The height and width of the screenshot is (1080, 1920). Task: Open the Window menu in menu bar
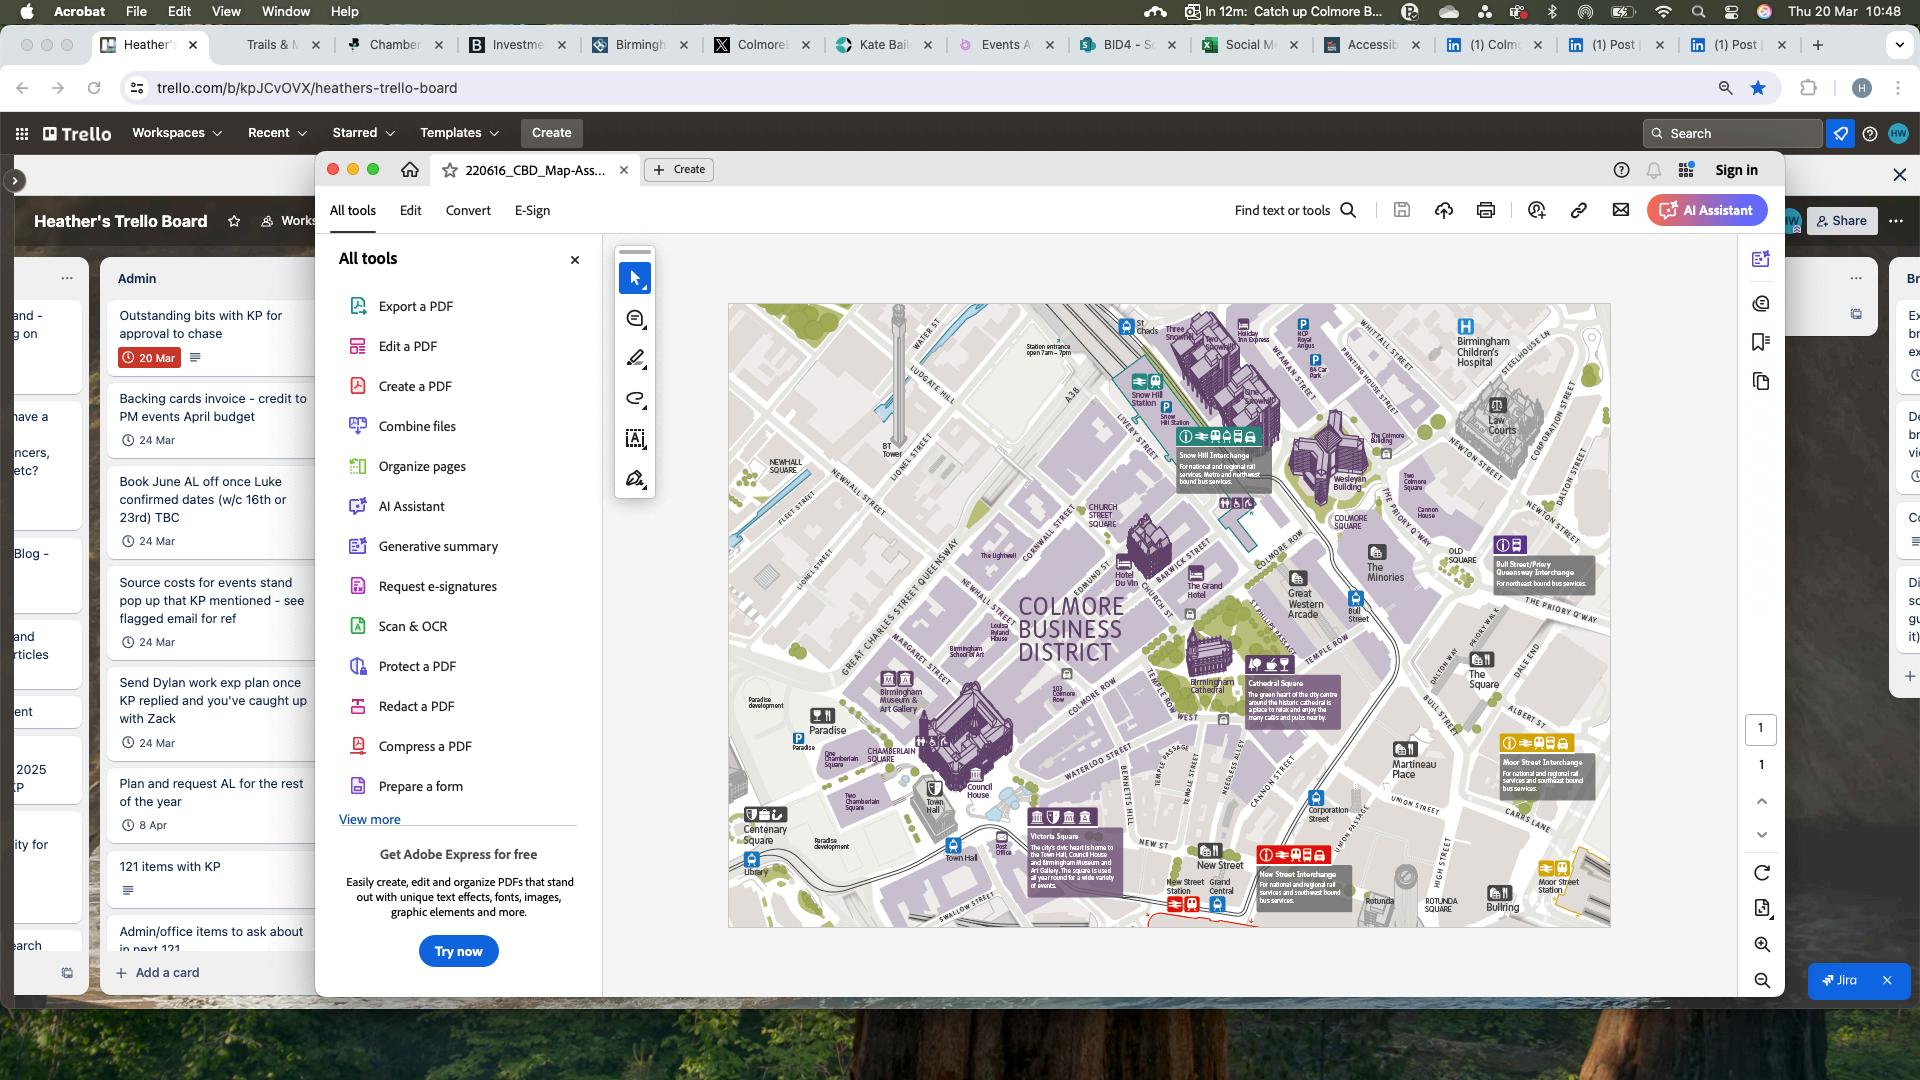click(x=285, y=12)
